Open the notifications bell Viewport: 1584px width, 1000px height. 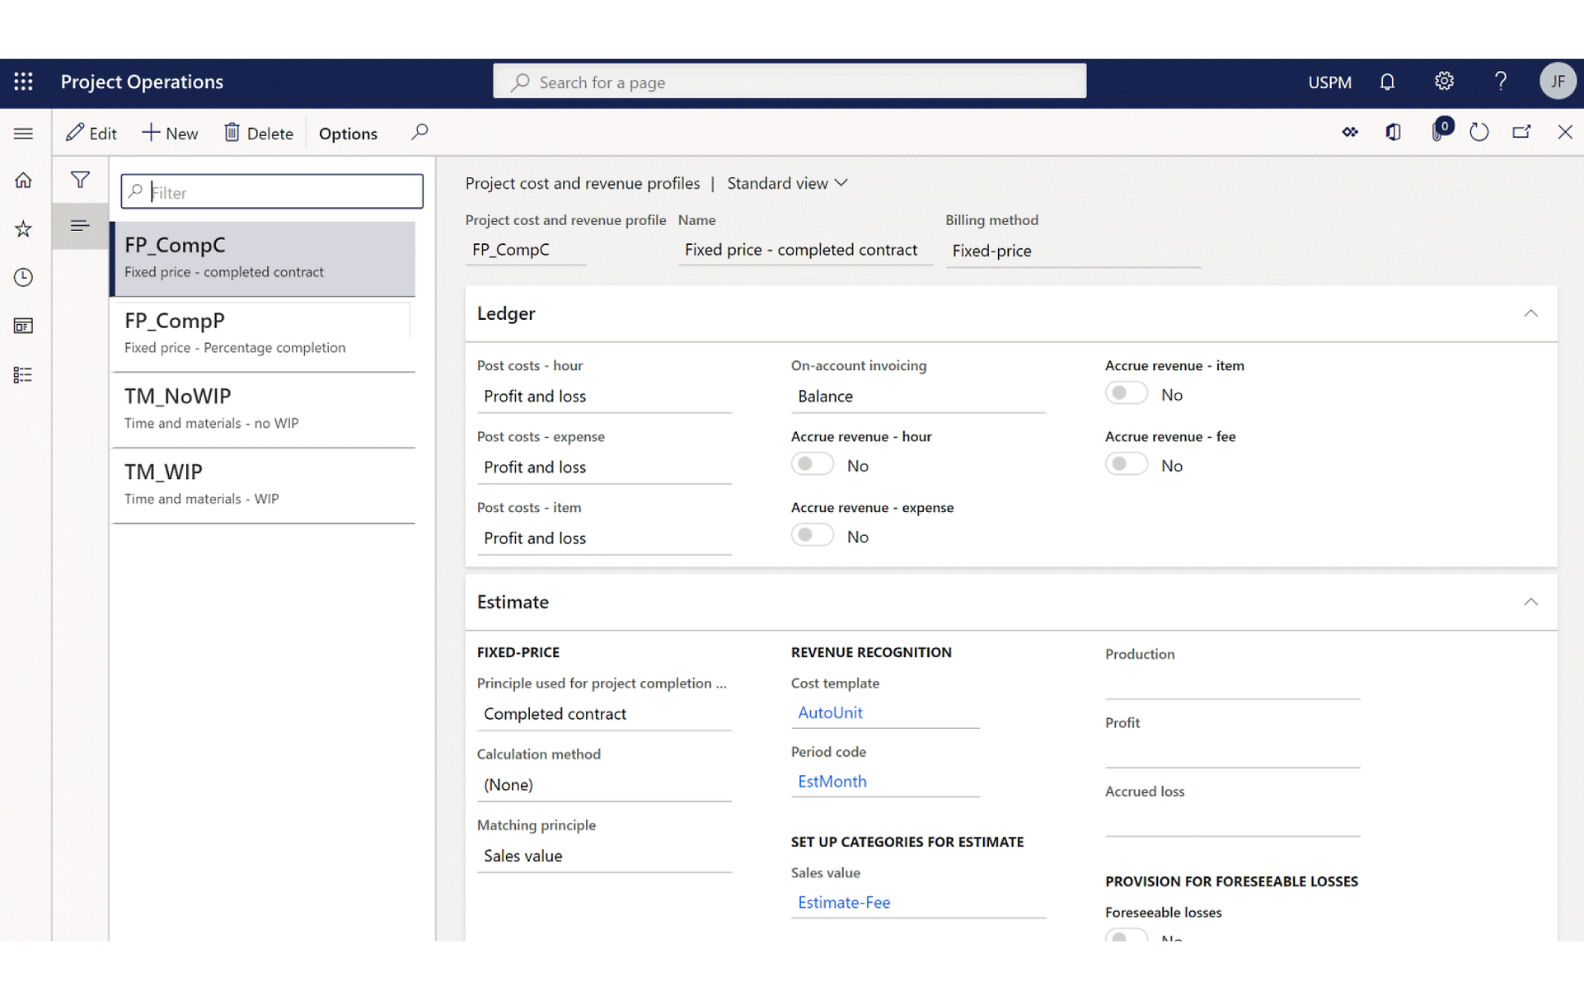(x=1387, y=82)
